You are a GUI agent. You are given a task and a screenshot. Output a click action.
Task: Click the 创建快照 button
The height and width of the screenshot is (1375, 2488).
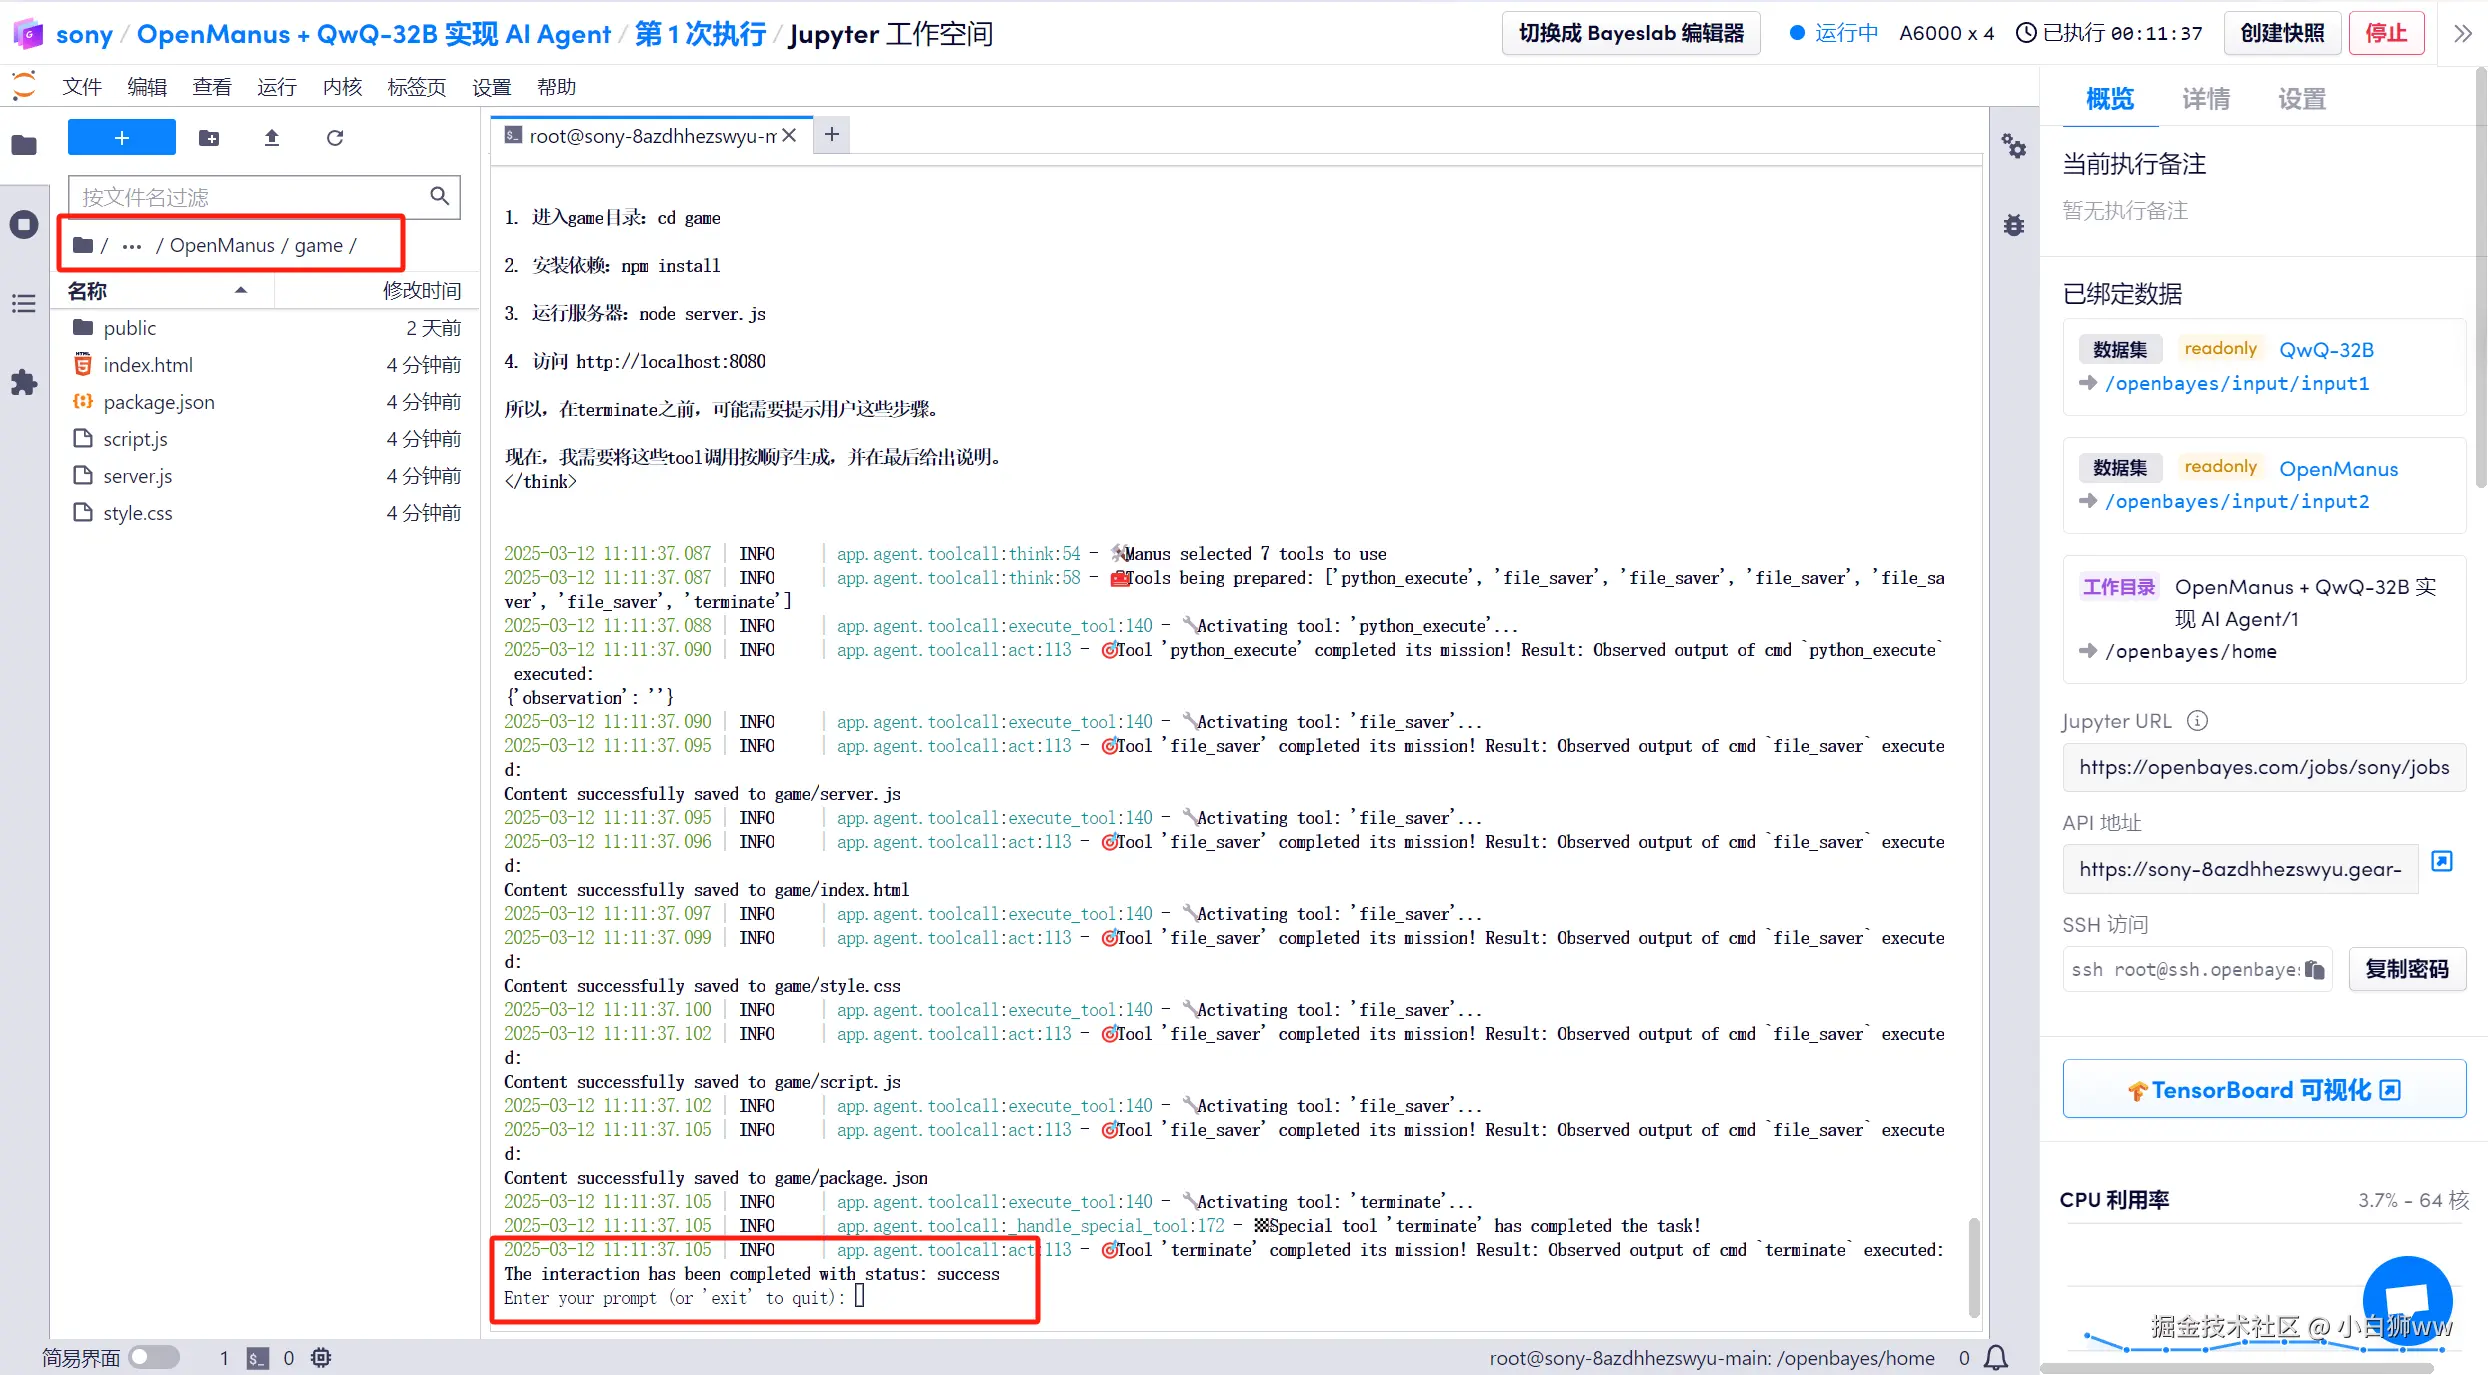tap(2282, 33)
